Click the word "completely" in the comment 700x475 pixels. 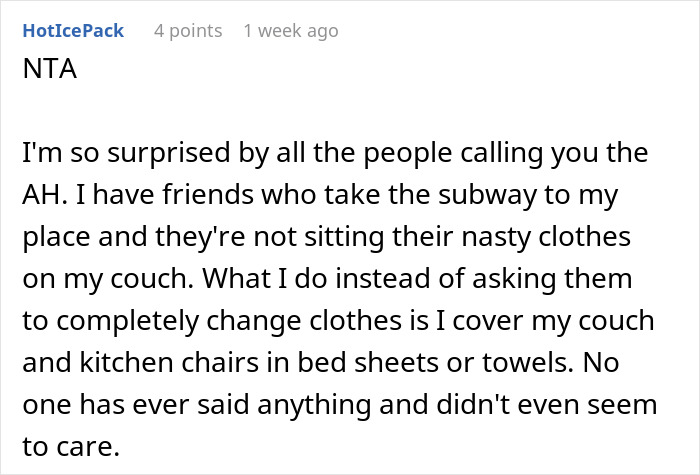click(120, 320)
